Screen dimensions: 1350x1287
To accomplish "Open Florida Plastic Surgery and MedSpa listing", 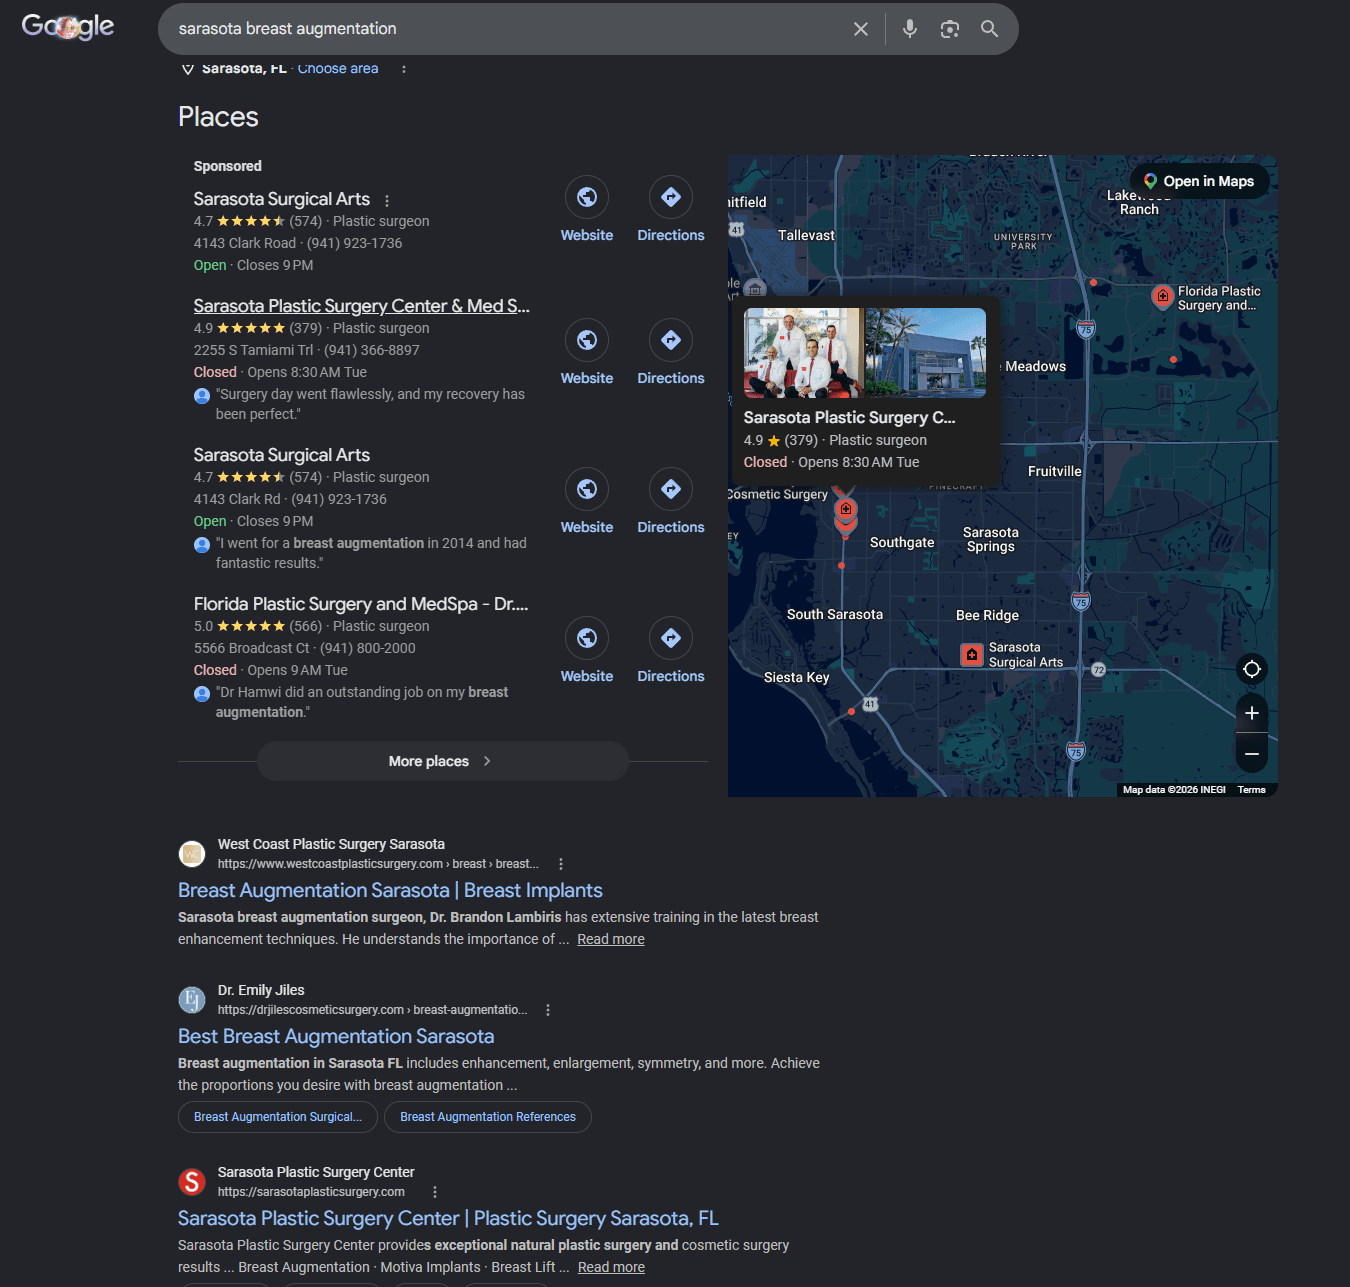I will (361, 604).
